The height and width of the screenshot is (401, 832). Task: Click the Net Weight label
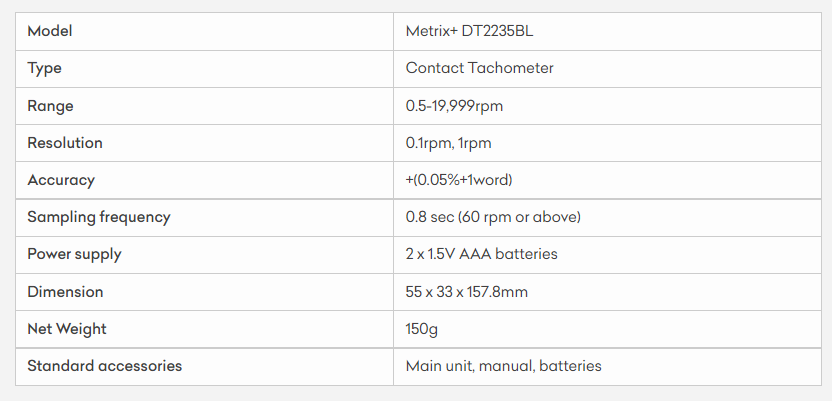[x=67, y=329]
